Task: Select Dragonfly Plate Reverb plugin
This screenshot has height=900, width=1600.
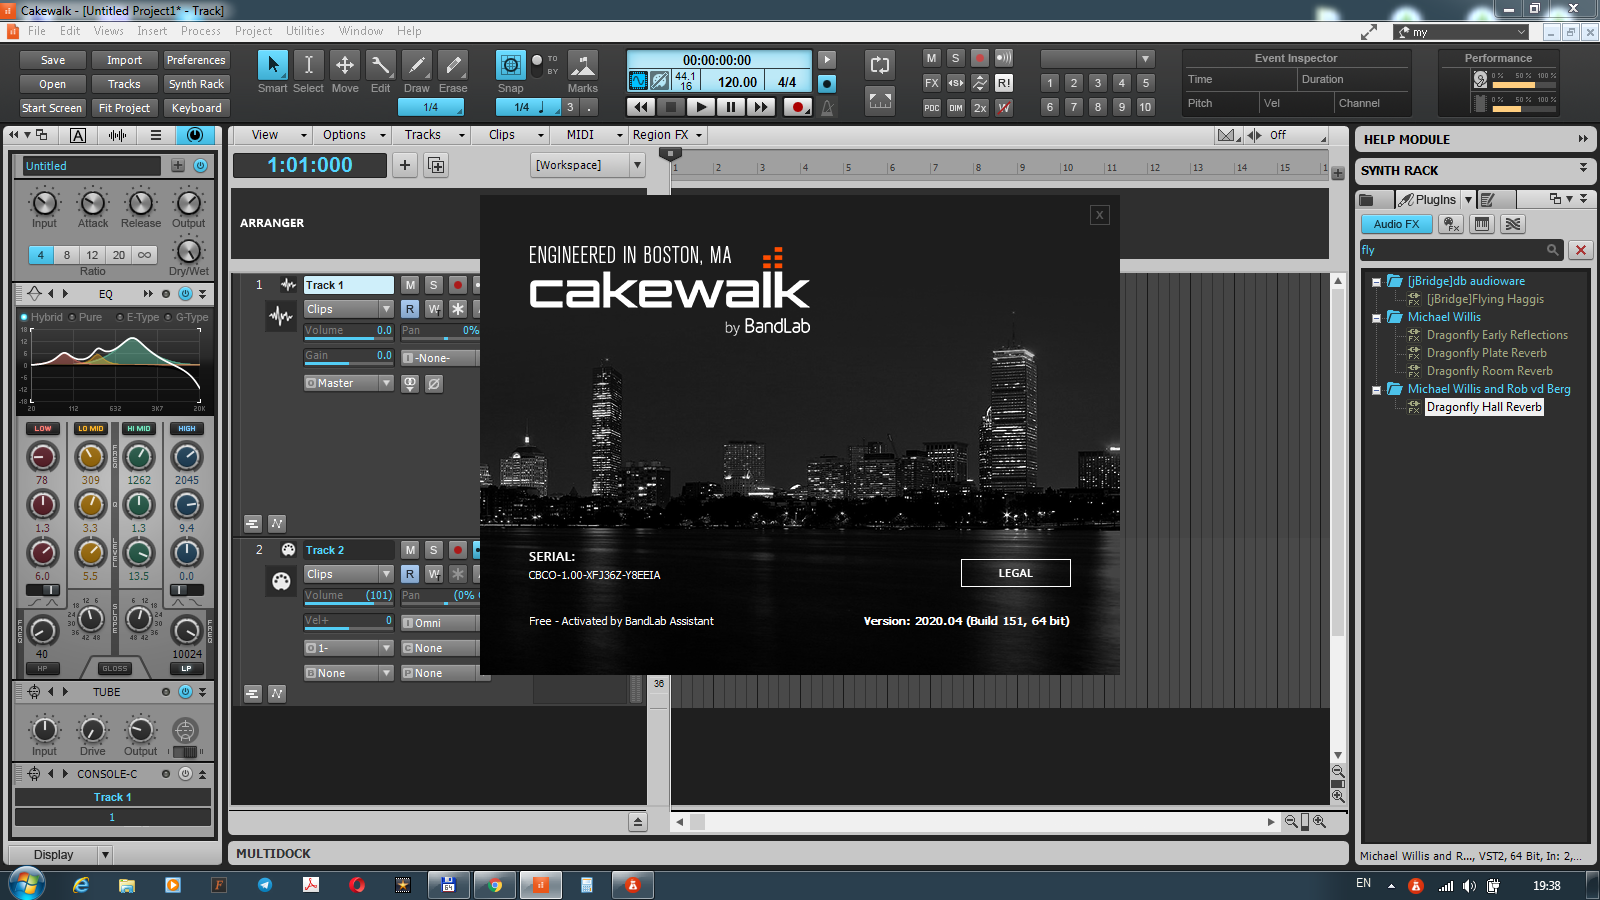Action: [1486, 353]
